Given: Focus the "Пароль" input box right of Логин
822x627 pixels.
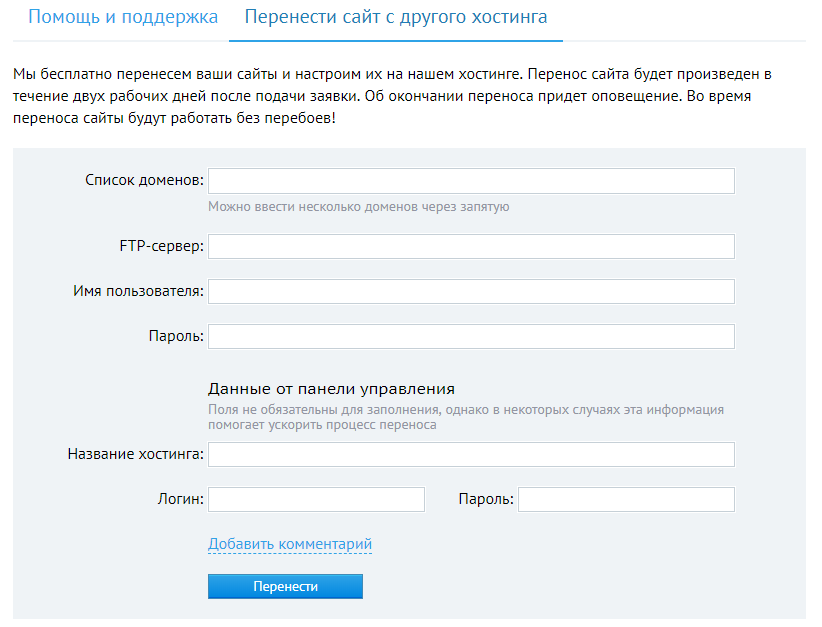Looking at the screenshot, I should [x=626, y=499].
